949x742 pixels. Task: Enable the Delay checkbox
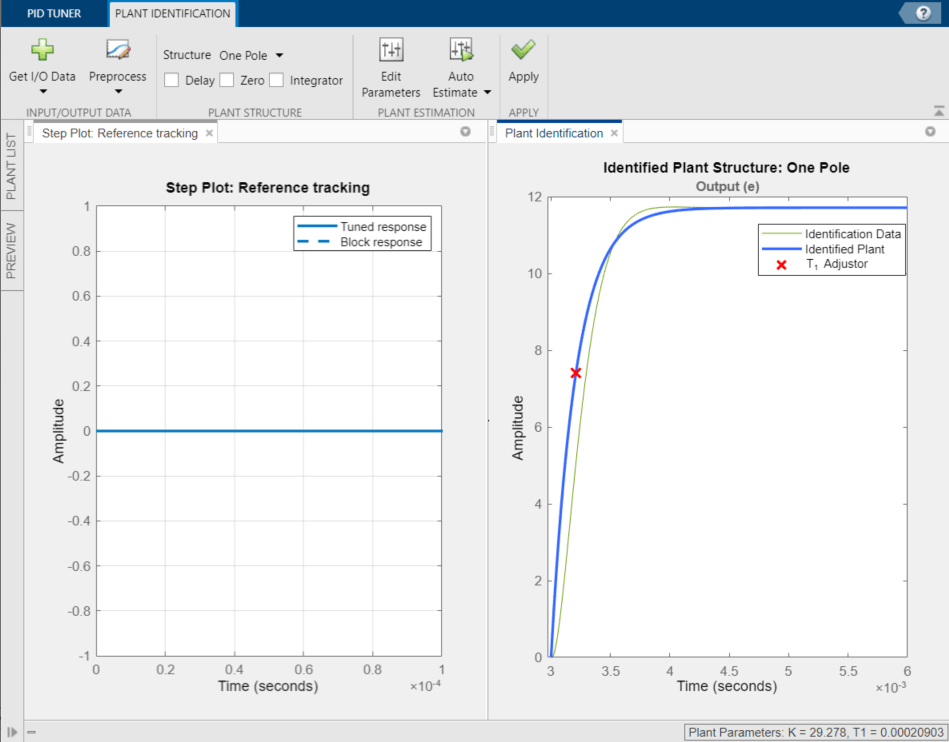[x=172, y=80]
